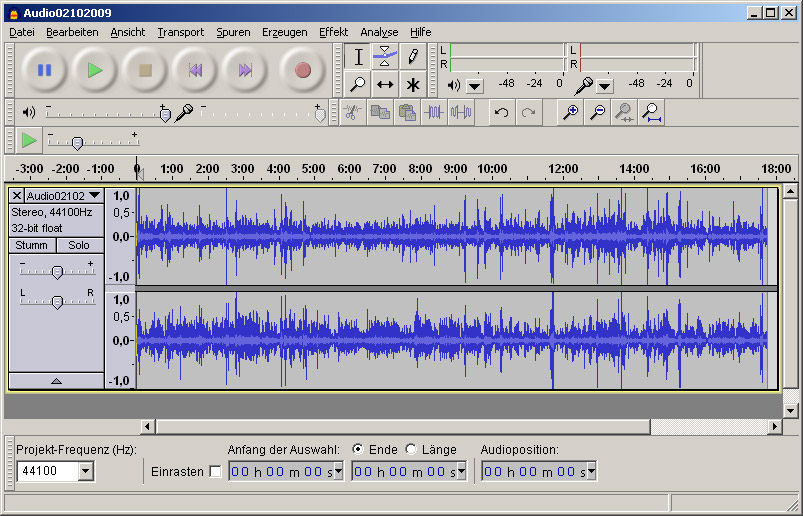Click the Zoom In magnifier
This screenshot has width=803, height=516.
[570, 112]
